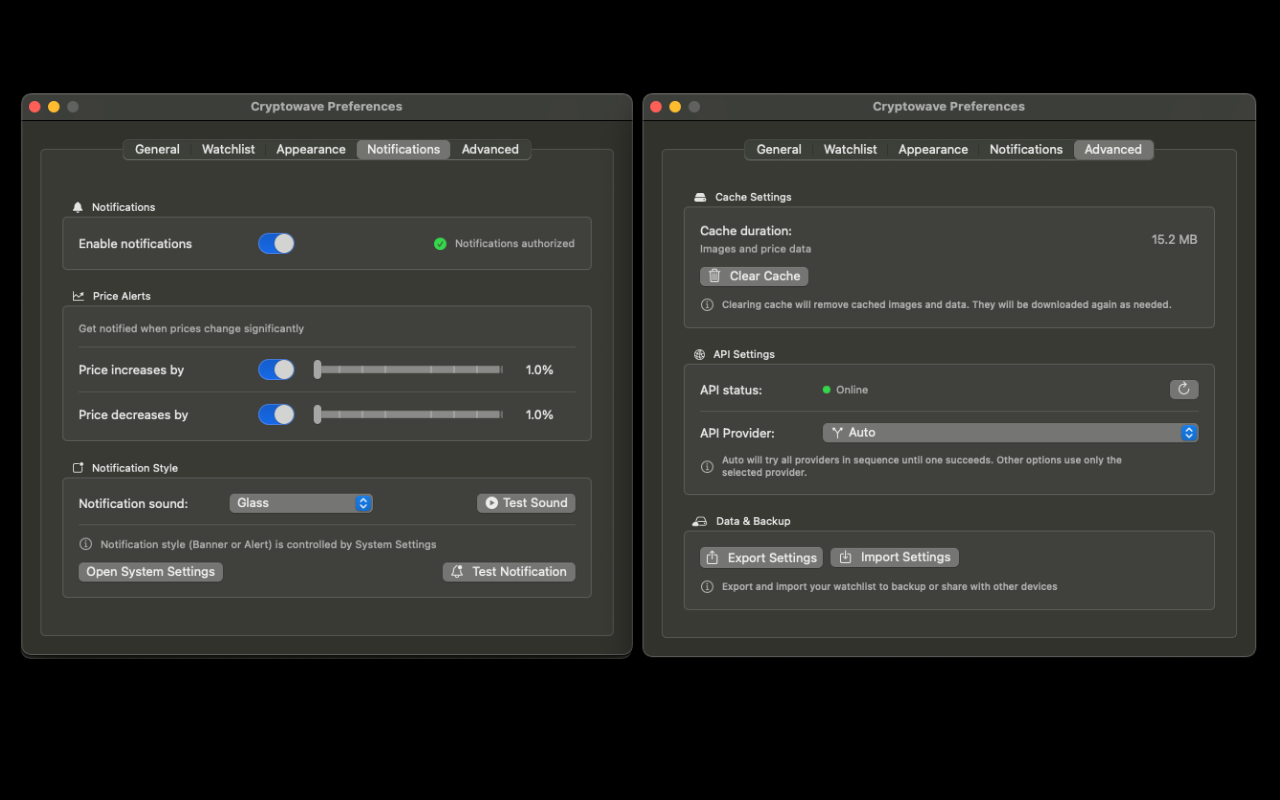The width and height of the screenshot is (1280, 800).
Task: Switch to the Watchlist tab
Action: coord(228,149)
